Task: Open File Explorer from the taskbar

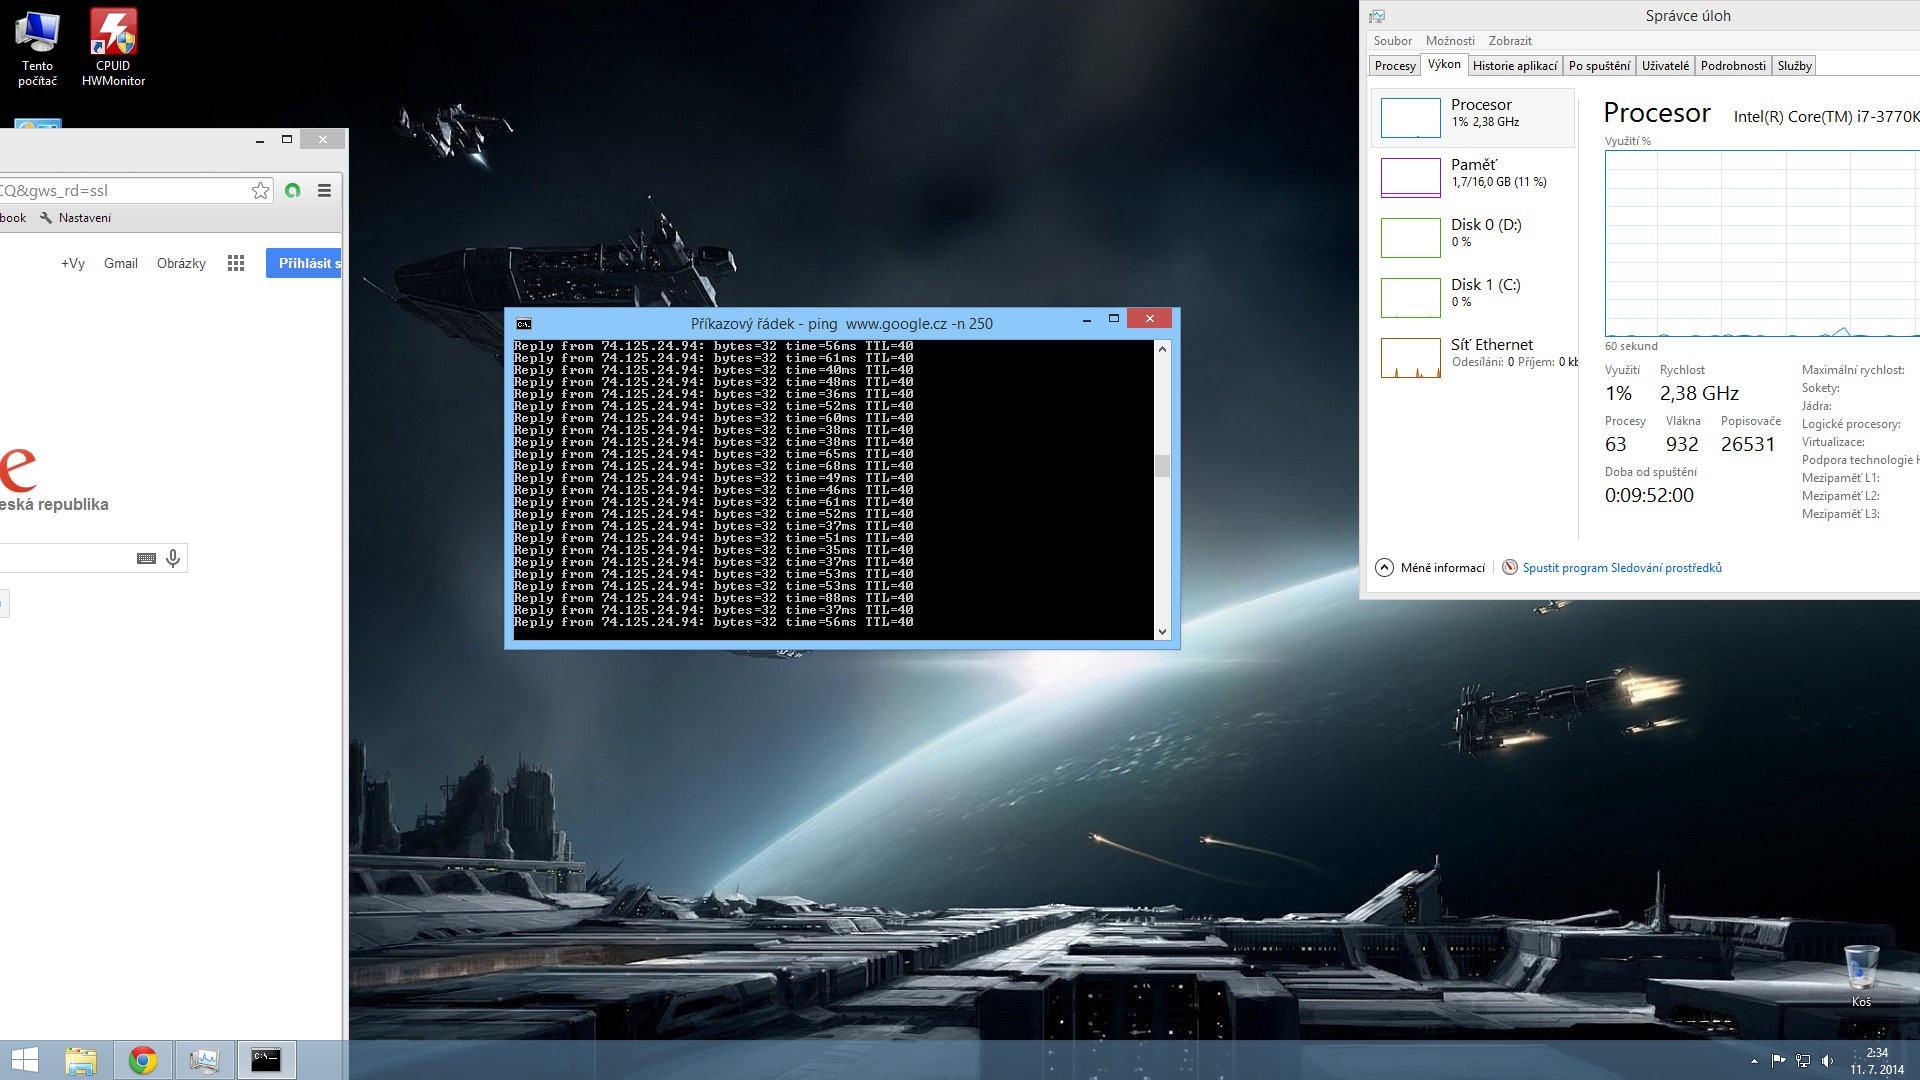Action: tap(81, 1060)
